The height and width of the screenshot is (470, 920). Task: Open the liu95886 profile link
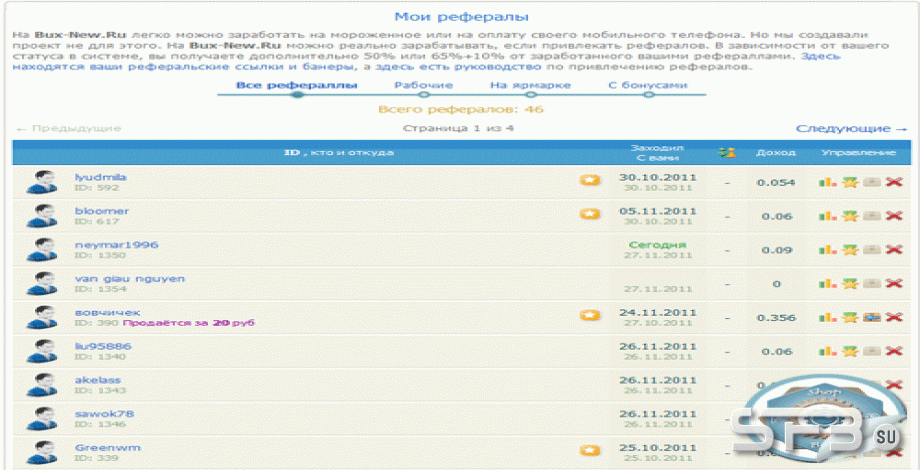(x=103, y=346)
